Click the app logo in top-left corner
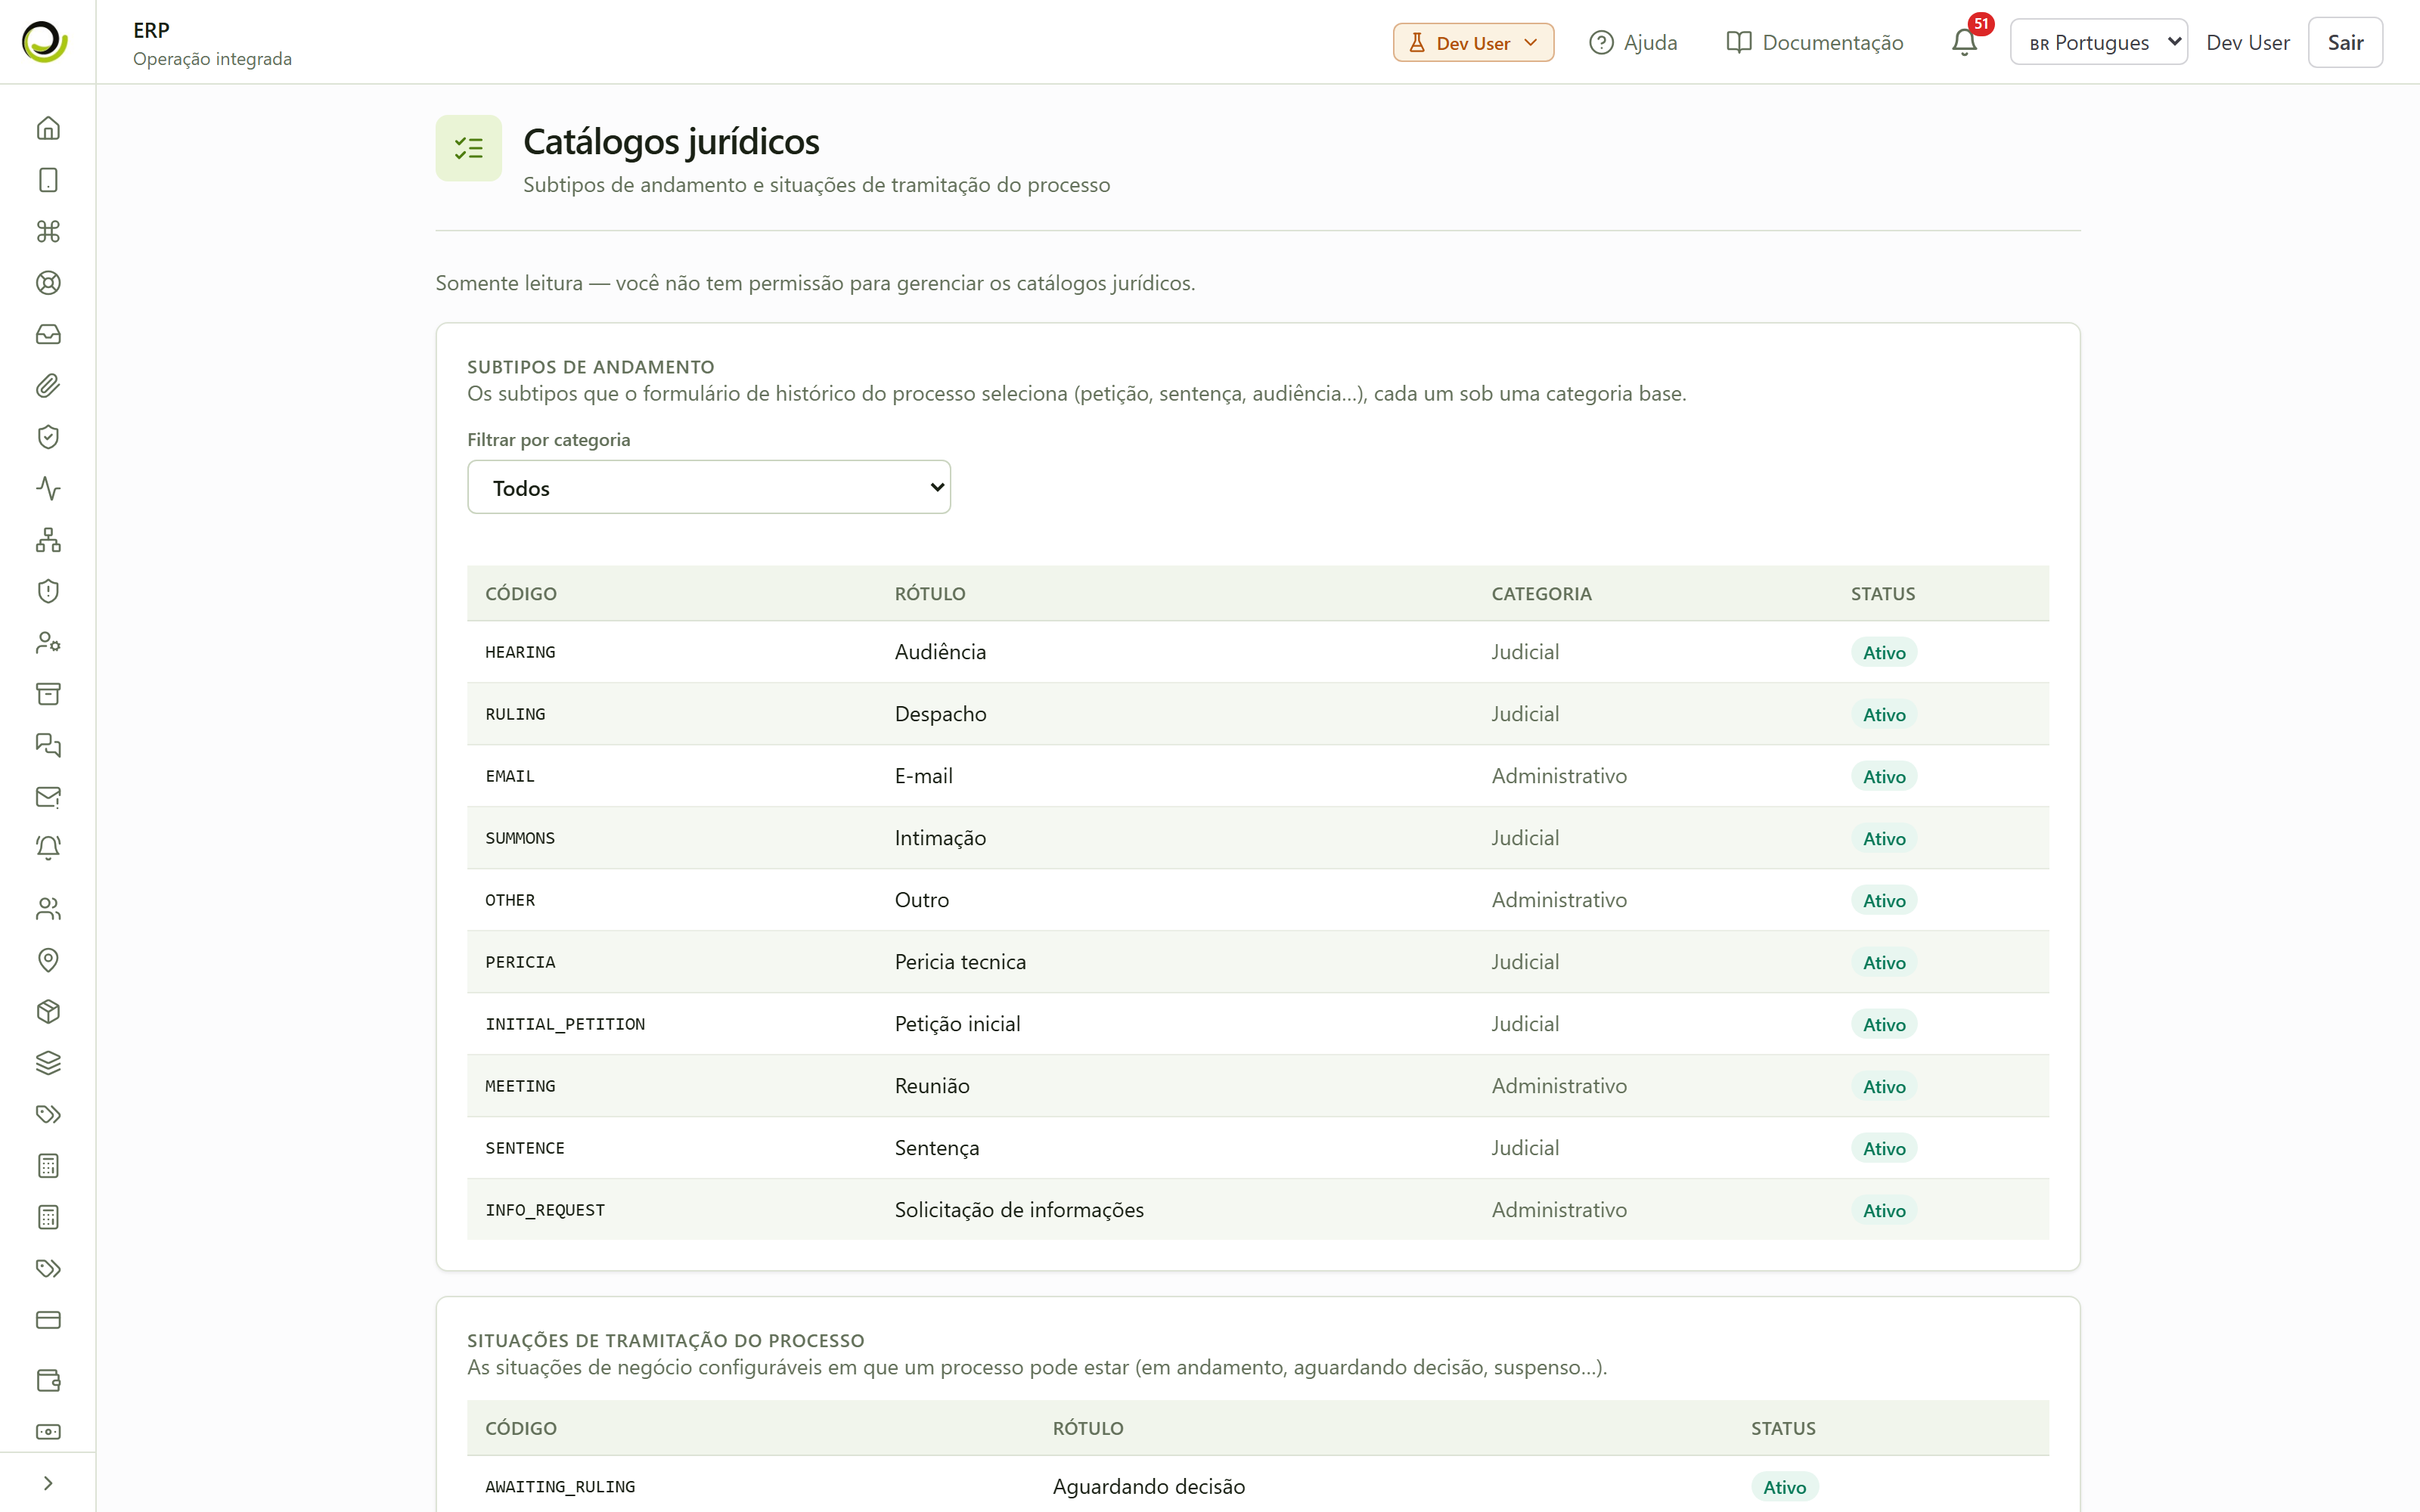 tap(45, 42)
